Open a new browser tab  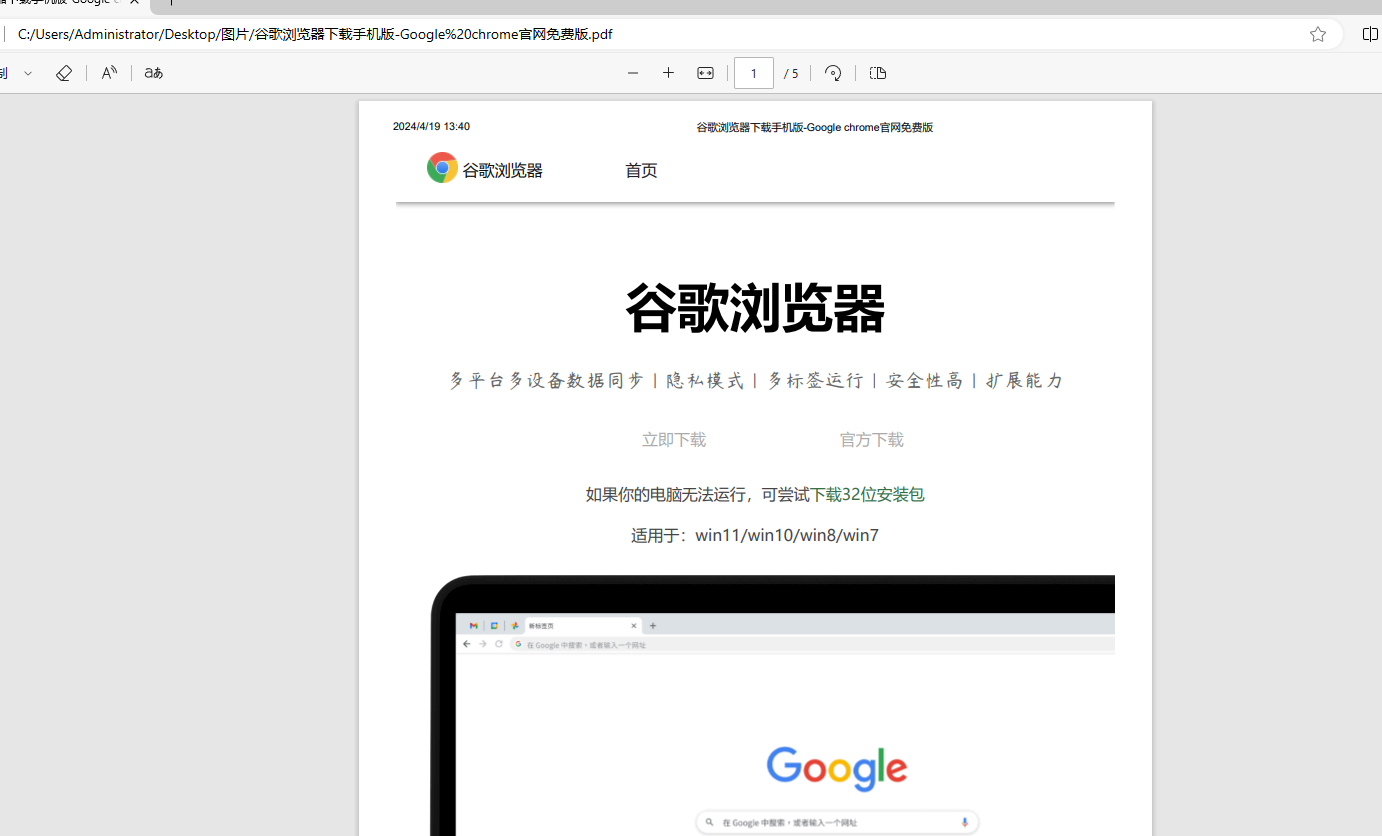pyautogui.click(x=170, y=2)
